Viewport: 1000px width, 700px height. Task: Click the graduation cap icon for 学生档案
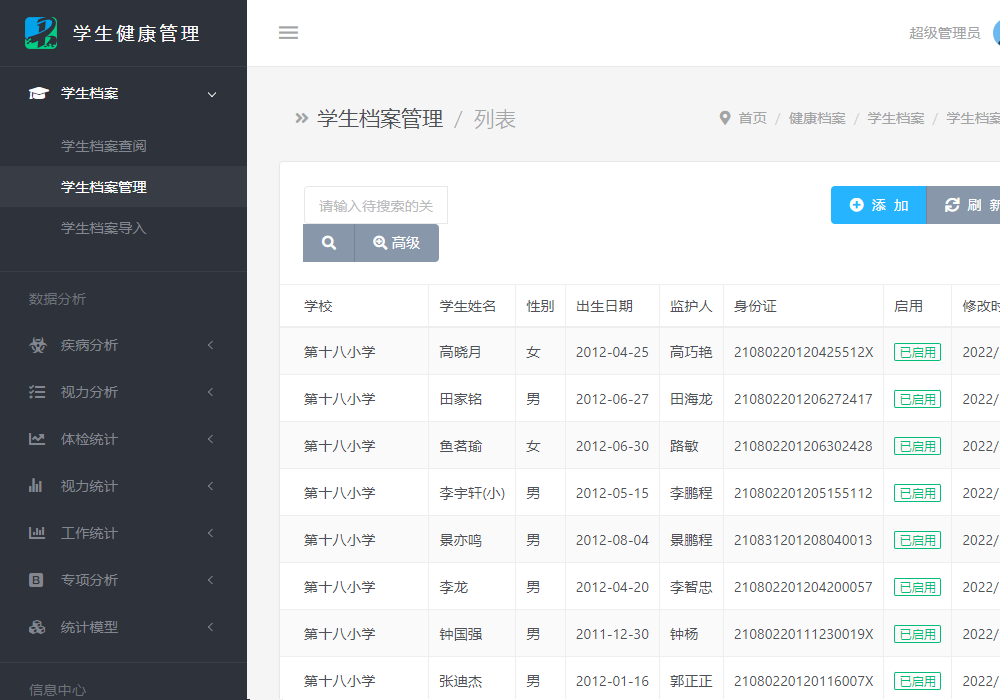[x=38, y=94]
